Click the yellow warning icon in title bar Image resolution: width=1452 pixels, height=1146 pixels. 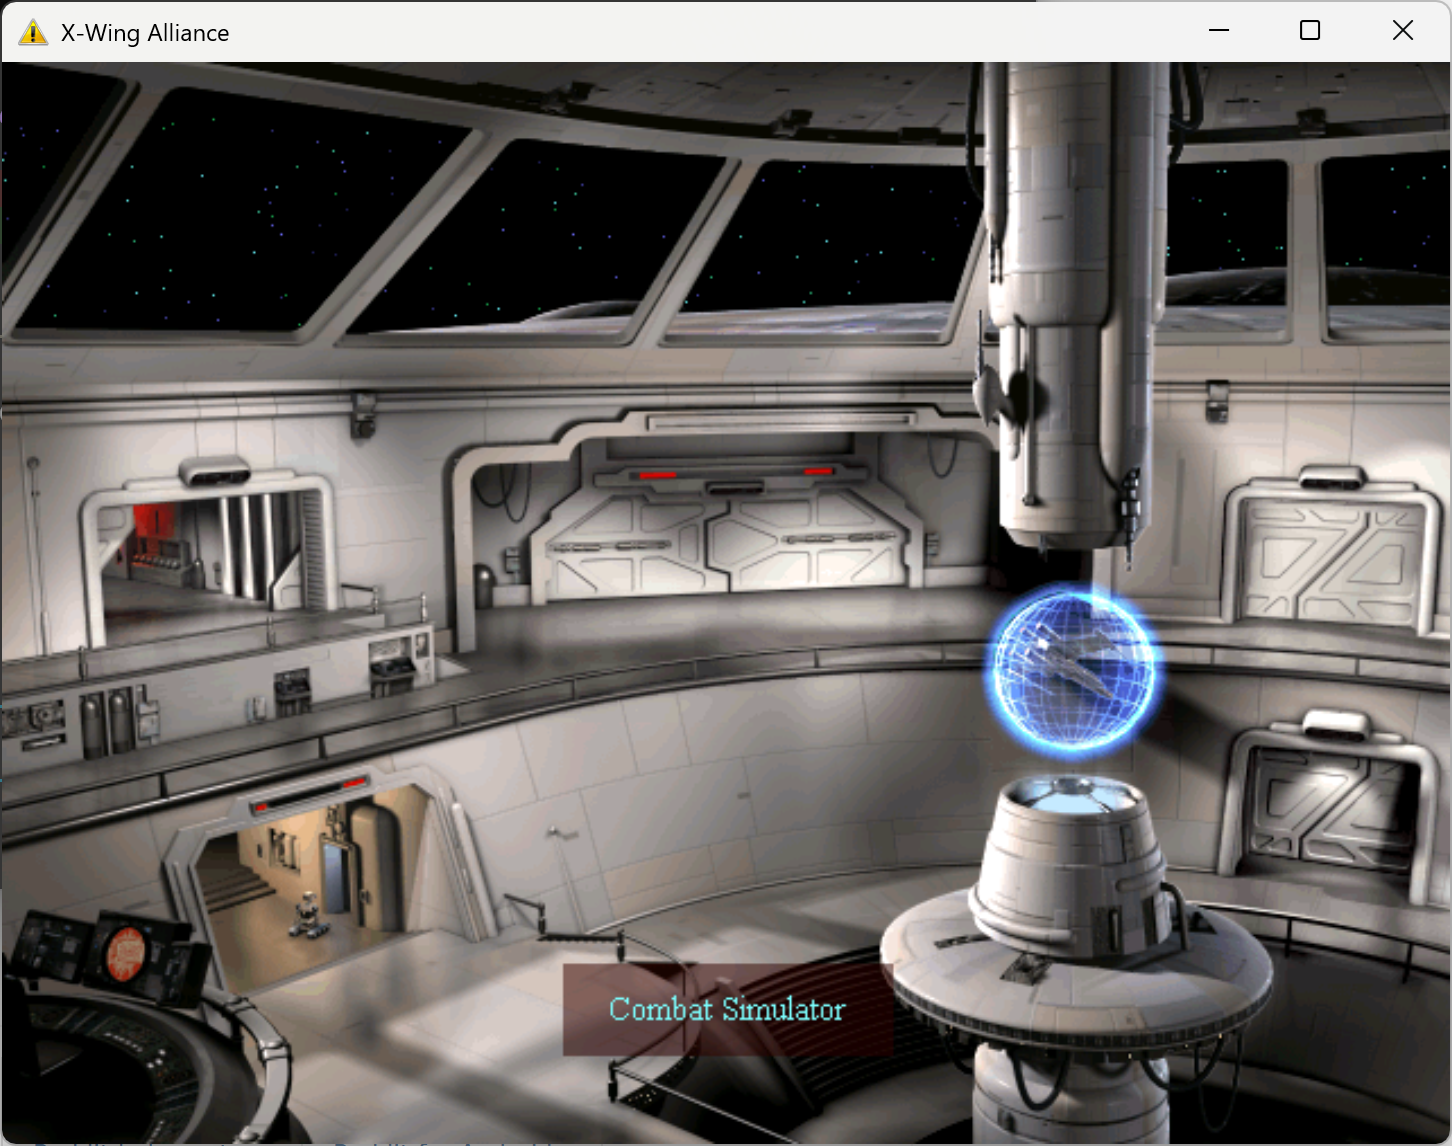33,32
